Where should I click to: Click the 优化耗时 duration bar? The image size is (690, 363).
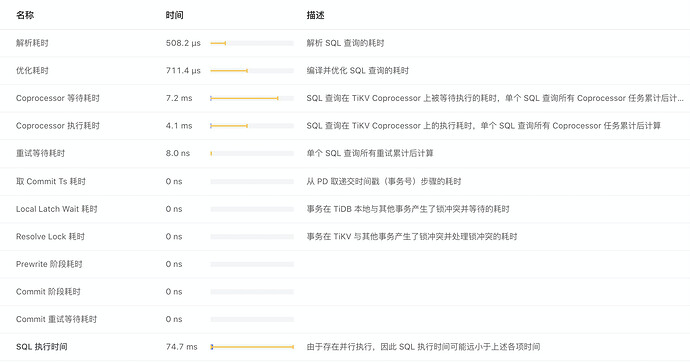252,70
